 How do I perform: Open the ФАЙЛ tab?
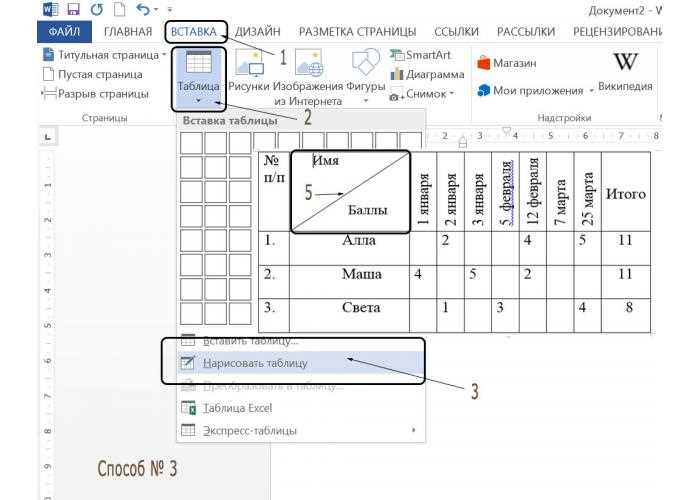tap(64, 32)
